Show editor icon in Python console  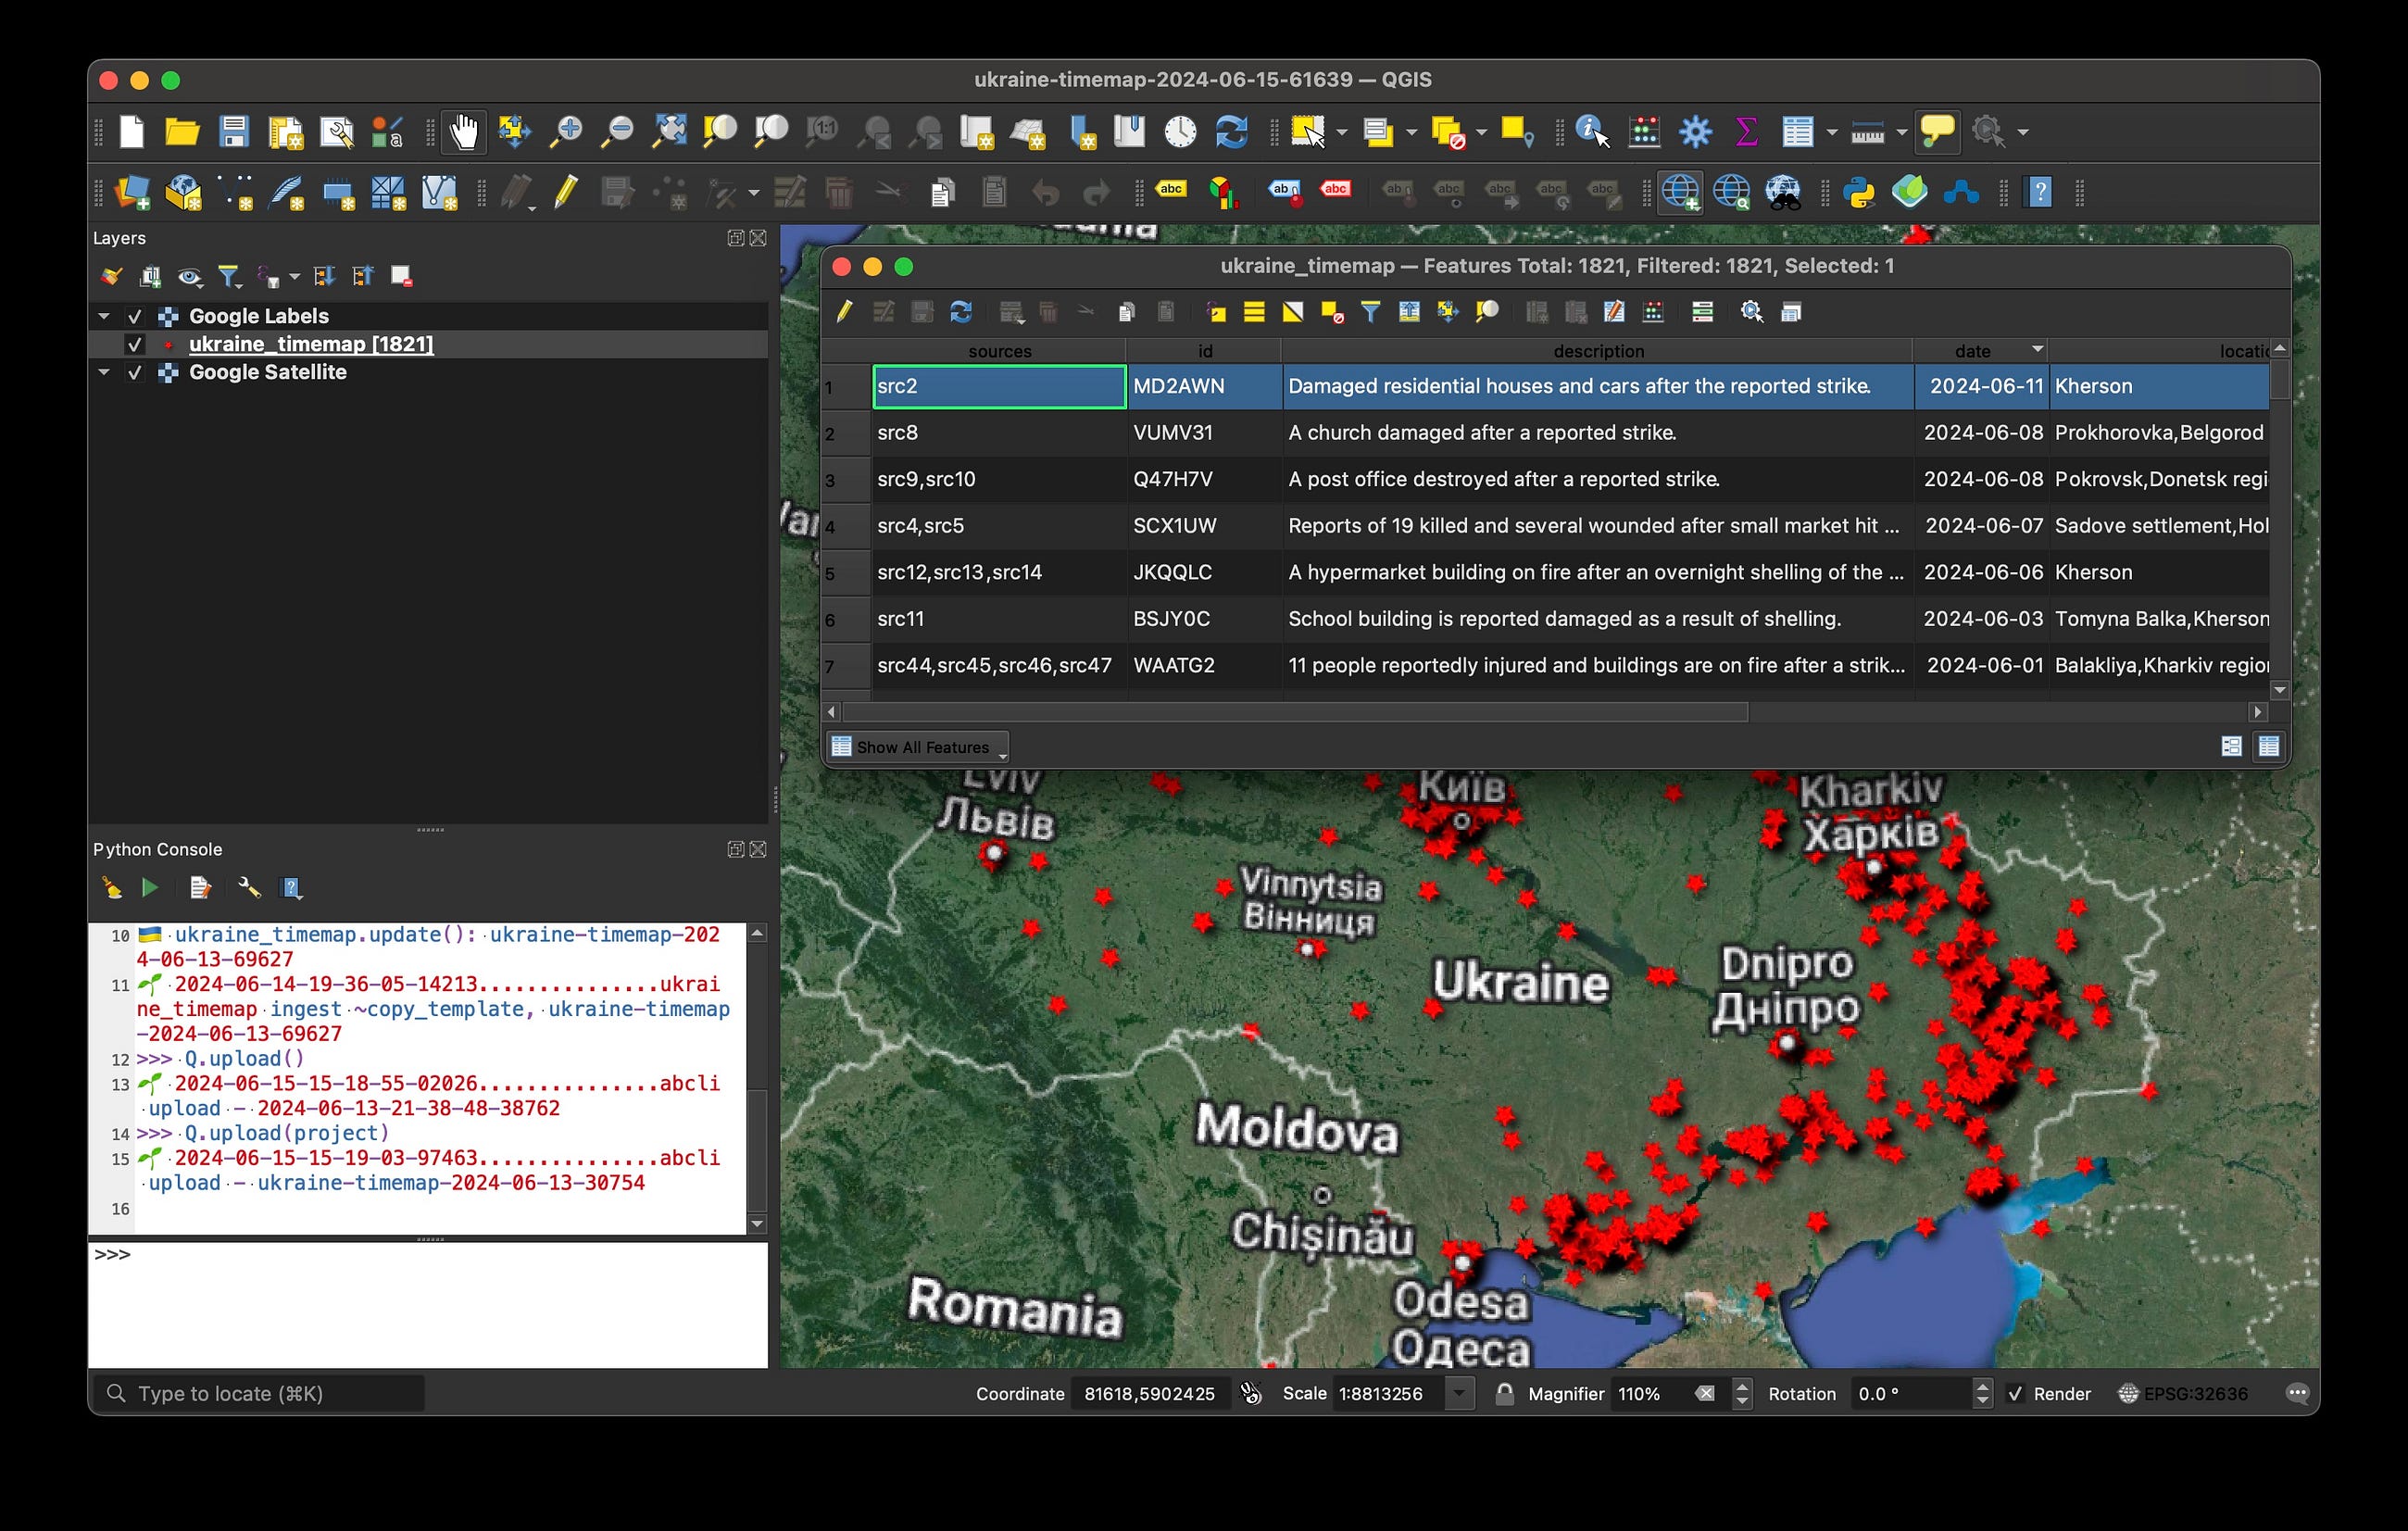point(200,887)
